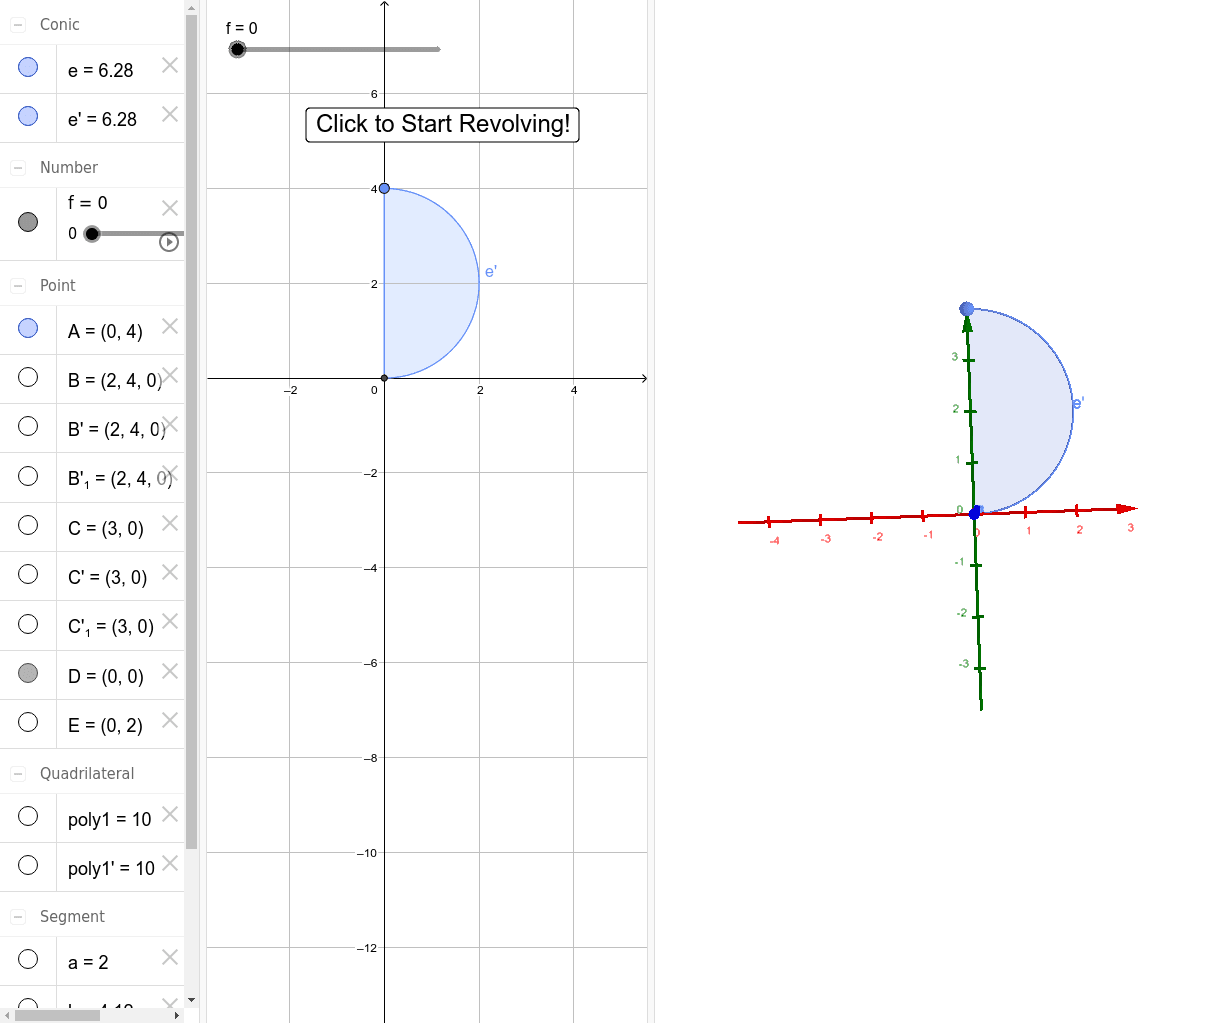
Task: Click the f slider handle in the graphics view
Action: click(x=237, y=48)
